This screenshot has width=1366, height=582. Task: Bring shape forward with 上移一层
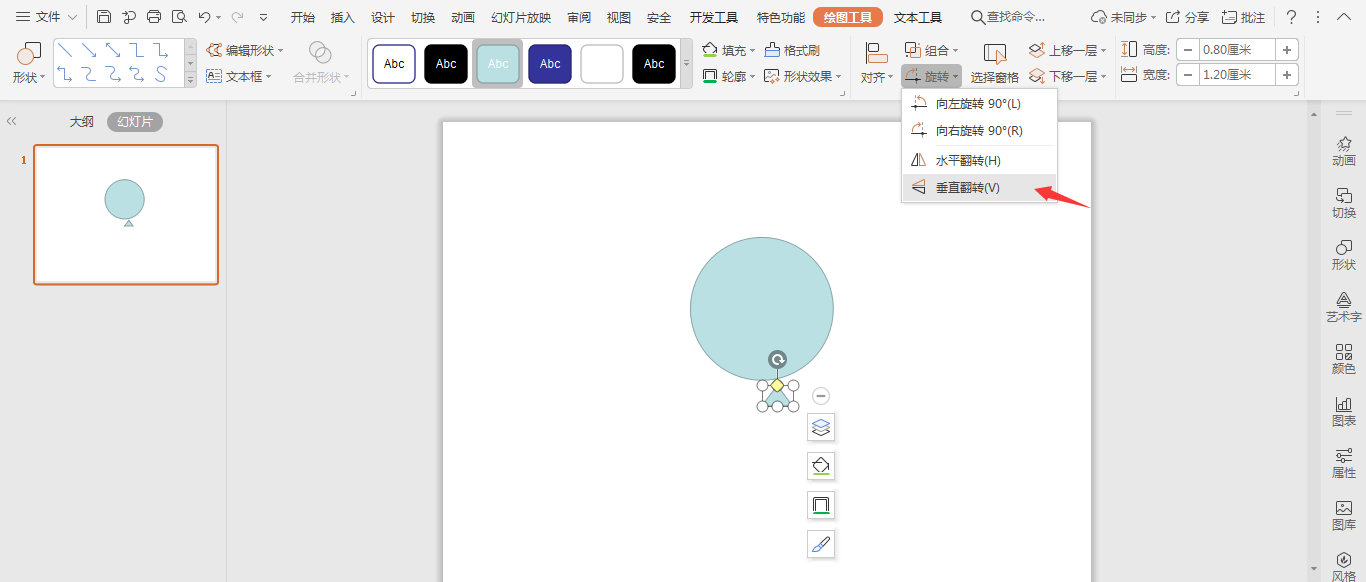1071,48
